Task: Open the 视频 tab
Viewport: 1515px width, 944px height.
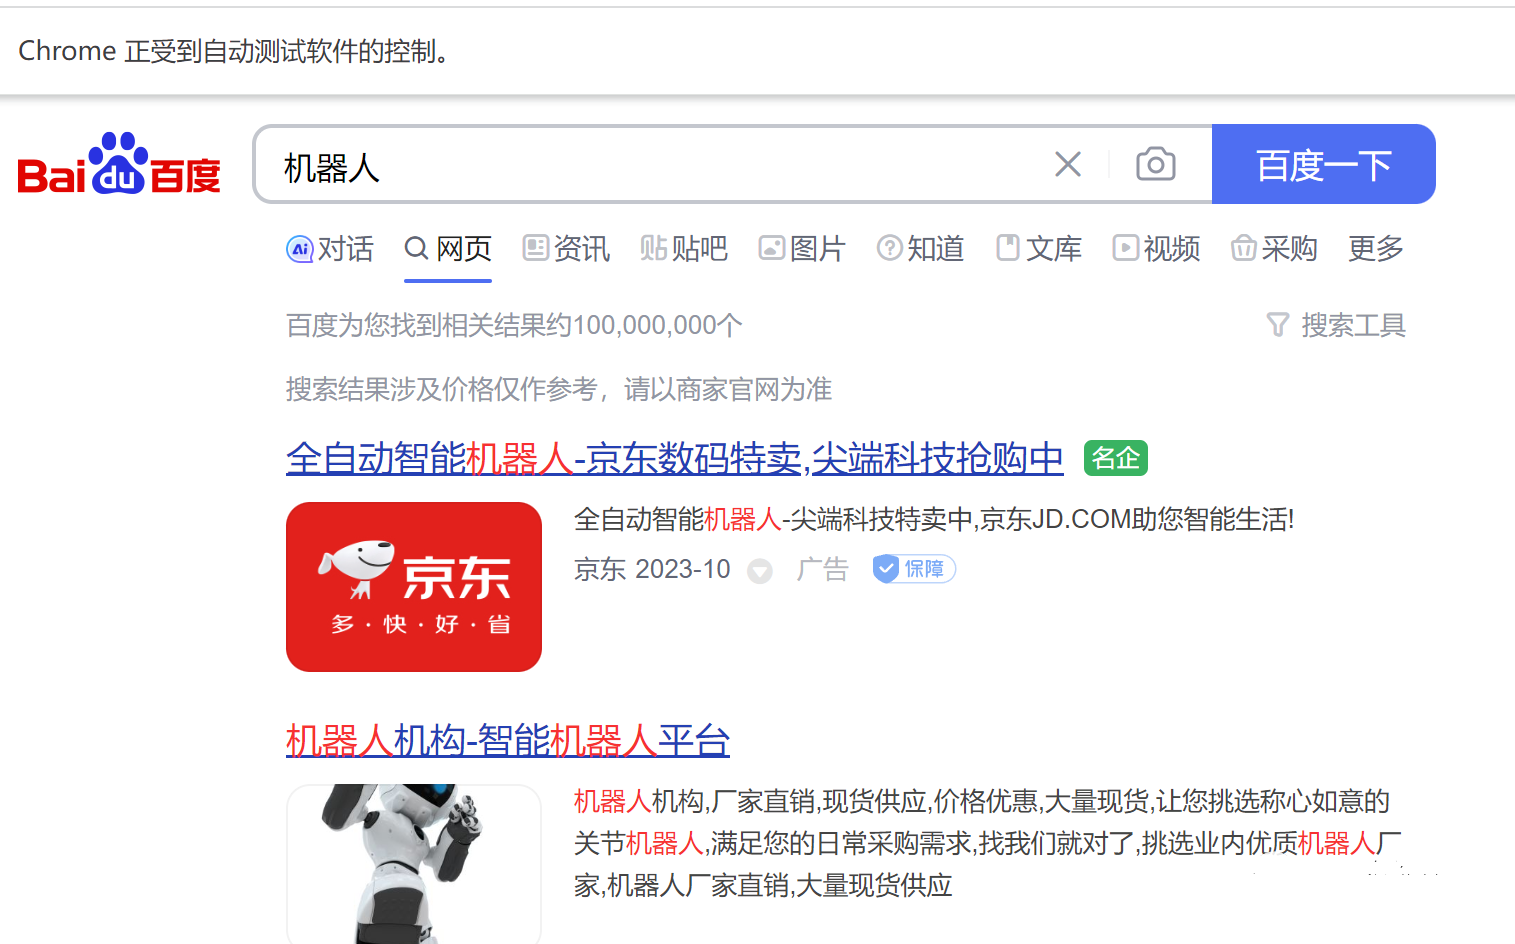Action: point(1156,248)
